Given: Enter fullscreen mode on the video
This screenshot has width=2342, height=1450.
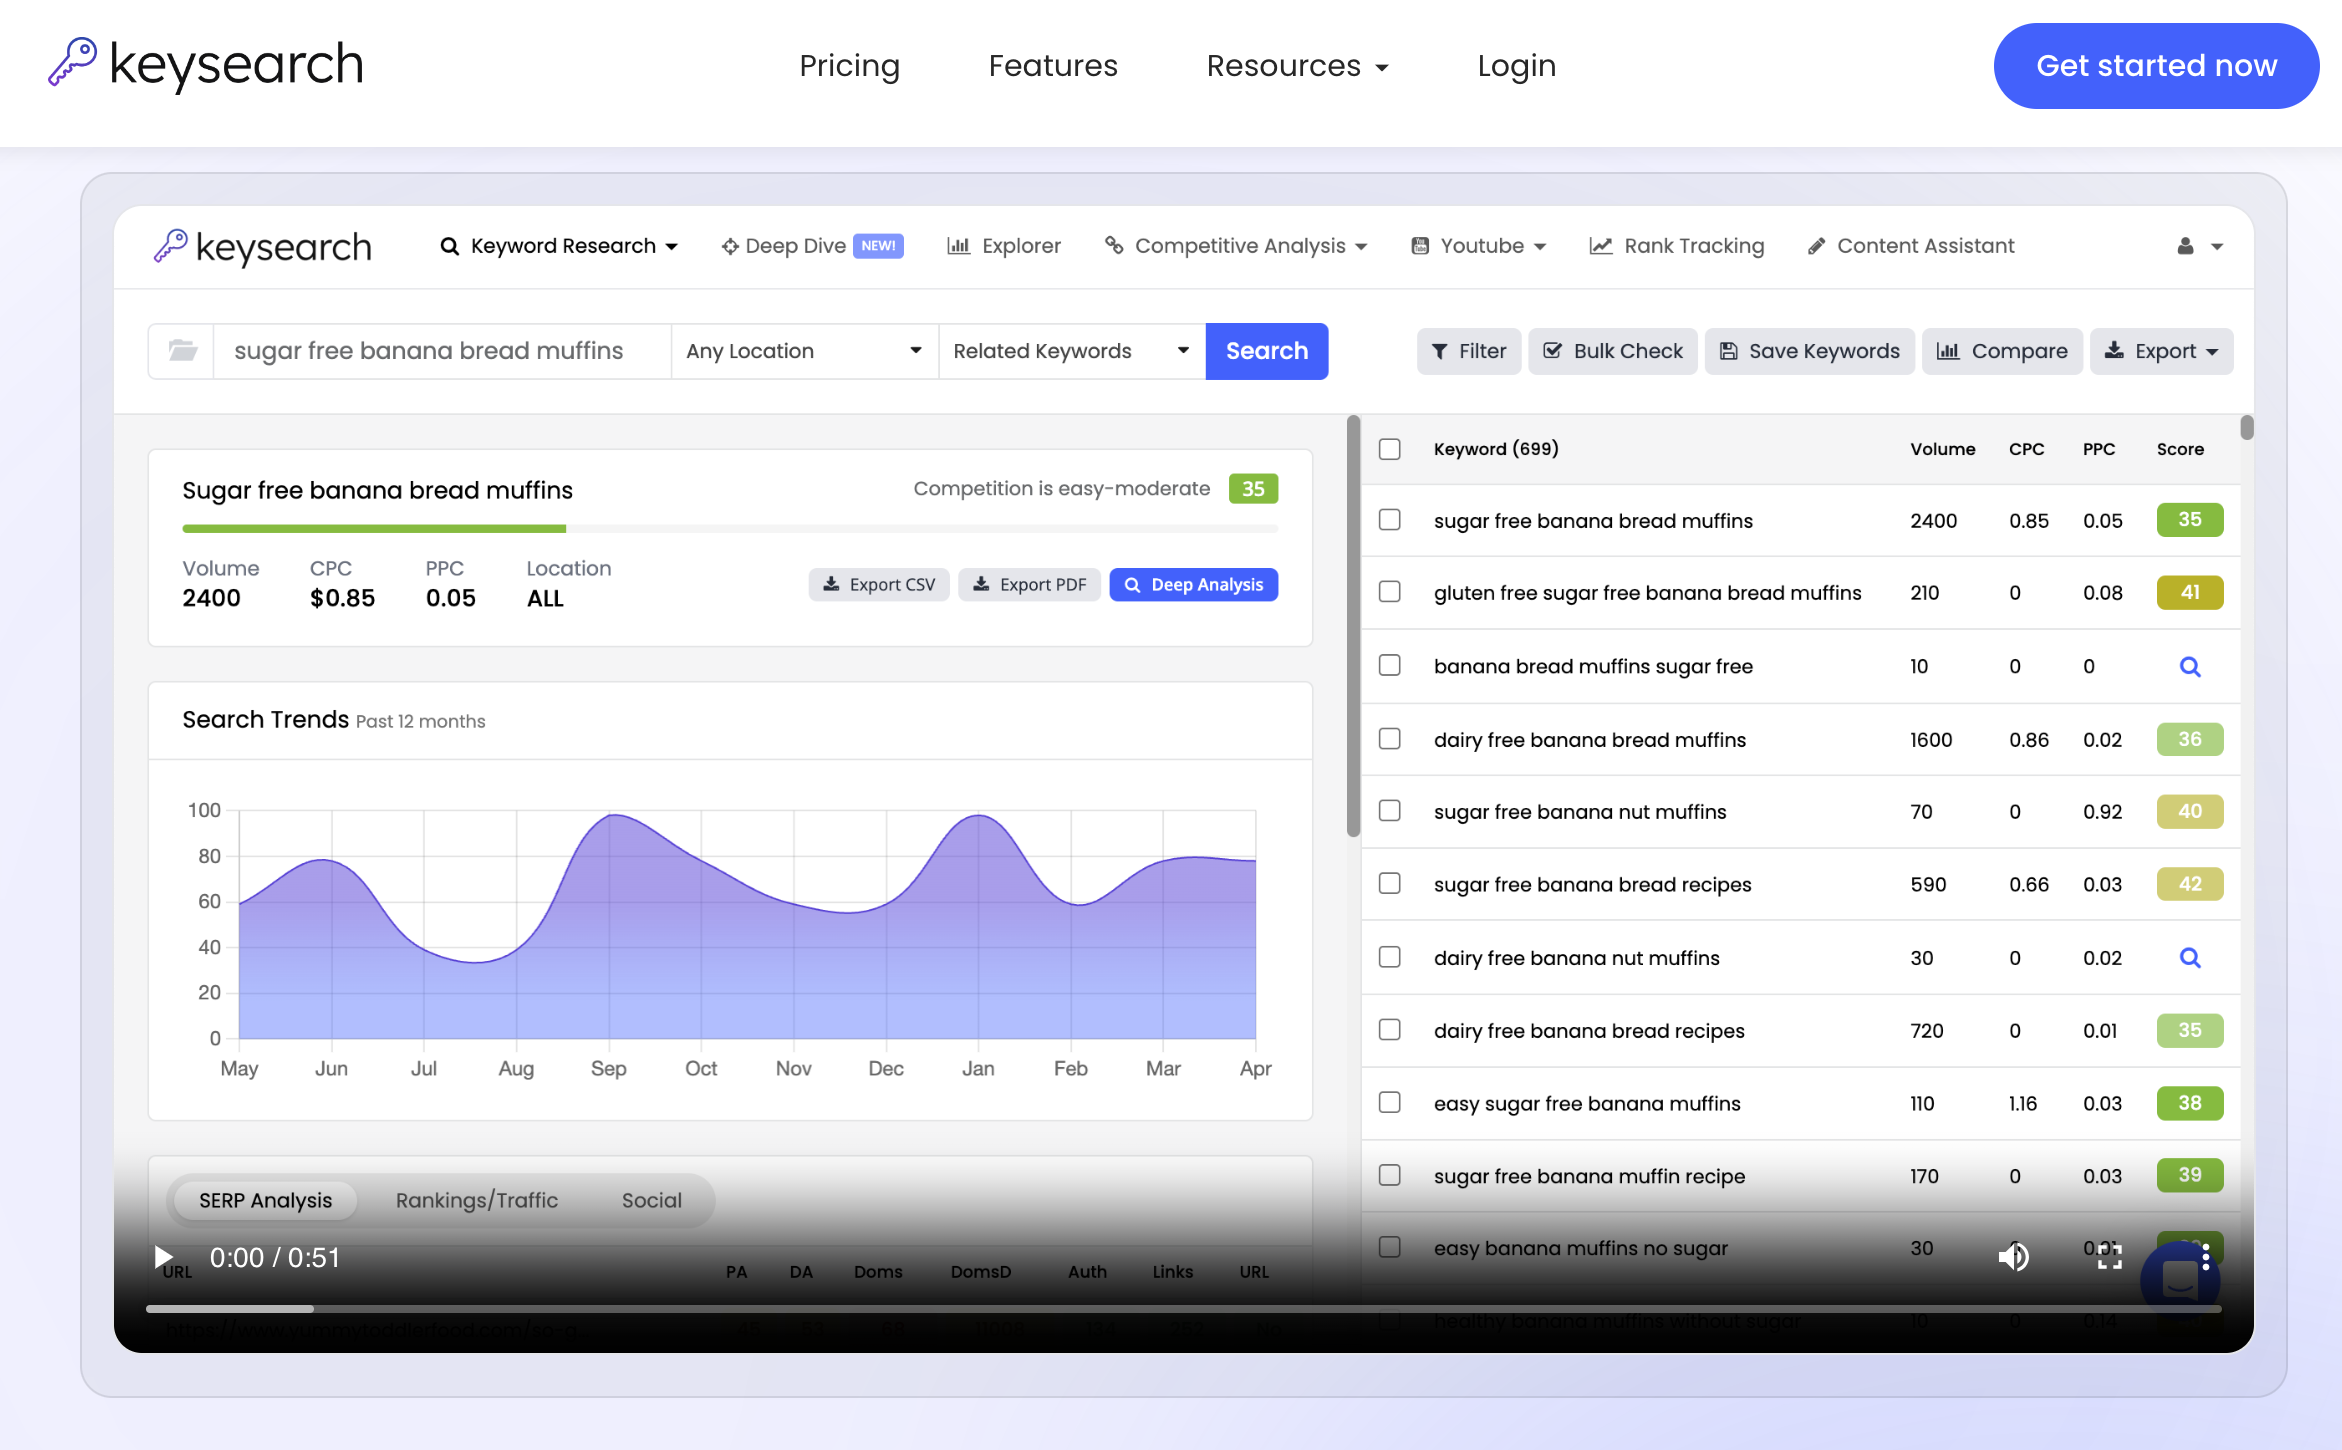Looking at the screenshot, I should coord(2109,1257).
